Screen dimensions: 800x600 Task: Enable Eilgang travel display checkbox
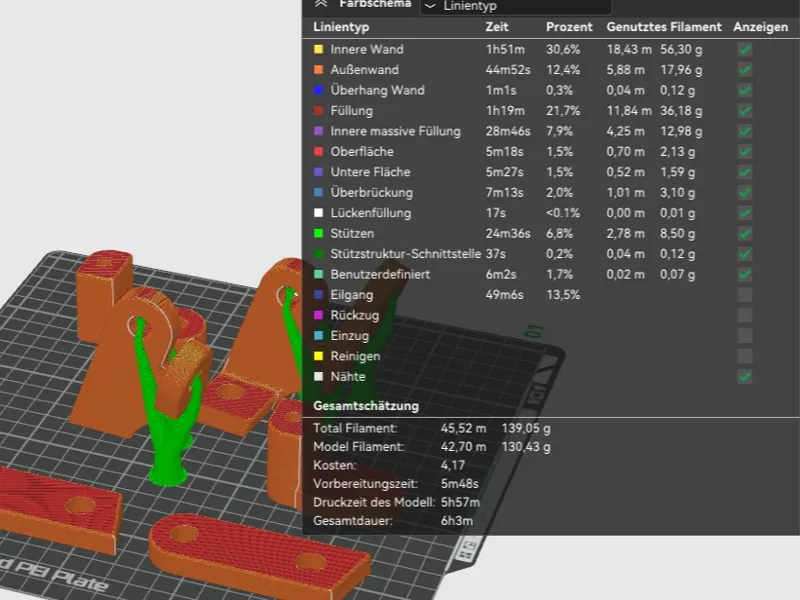[x=744, y=295]
